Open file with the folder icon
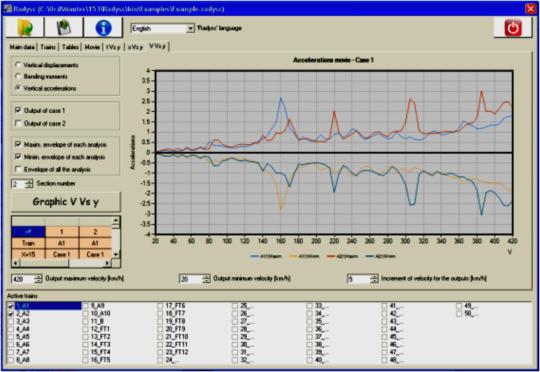 click(24, 28)
